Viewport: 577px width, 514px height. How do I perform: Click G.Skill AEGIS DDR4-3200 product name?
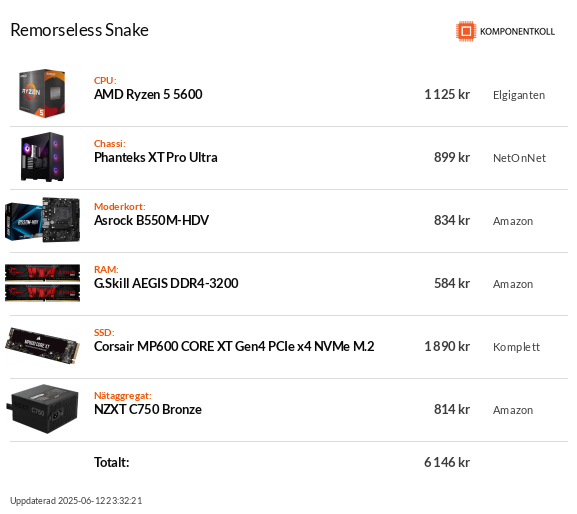pyautogui.click(x=166, y=283)
